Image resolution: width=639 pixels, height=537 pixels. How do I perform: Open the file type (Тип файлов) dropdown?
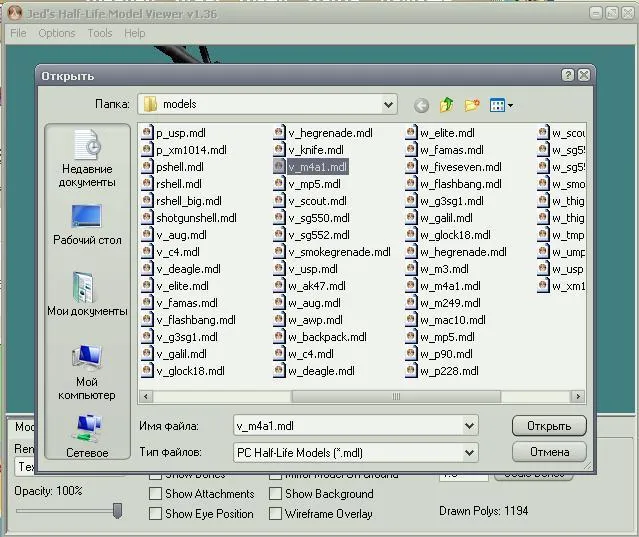tap(469, 452)
